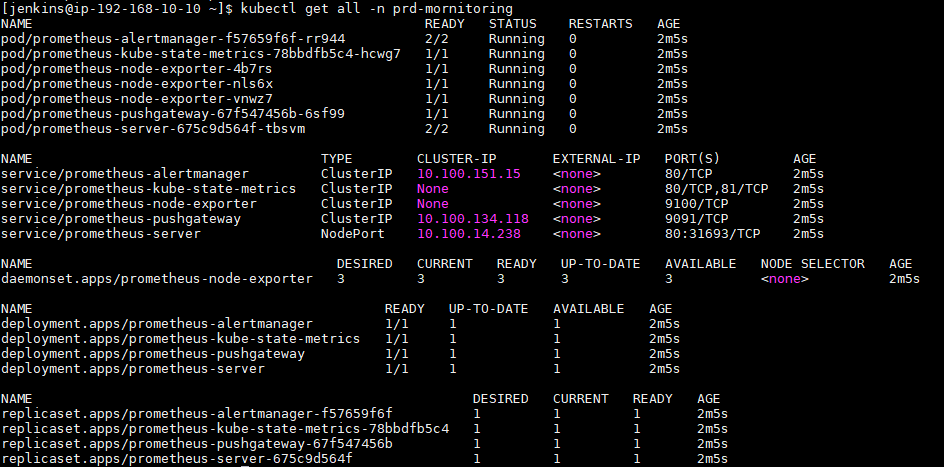
Task: Select replicaset.apps/prometheus-alertmanager-f57659f6f name
Action: pyautogui.click(x=197, y=414)
